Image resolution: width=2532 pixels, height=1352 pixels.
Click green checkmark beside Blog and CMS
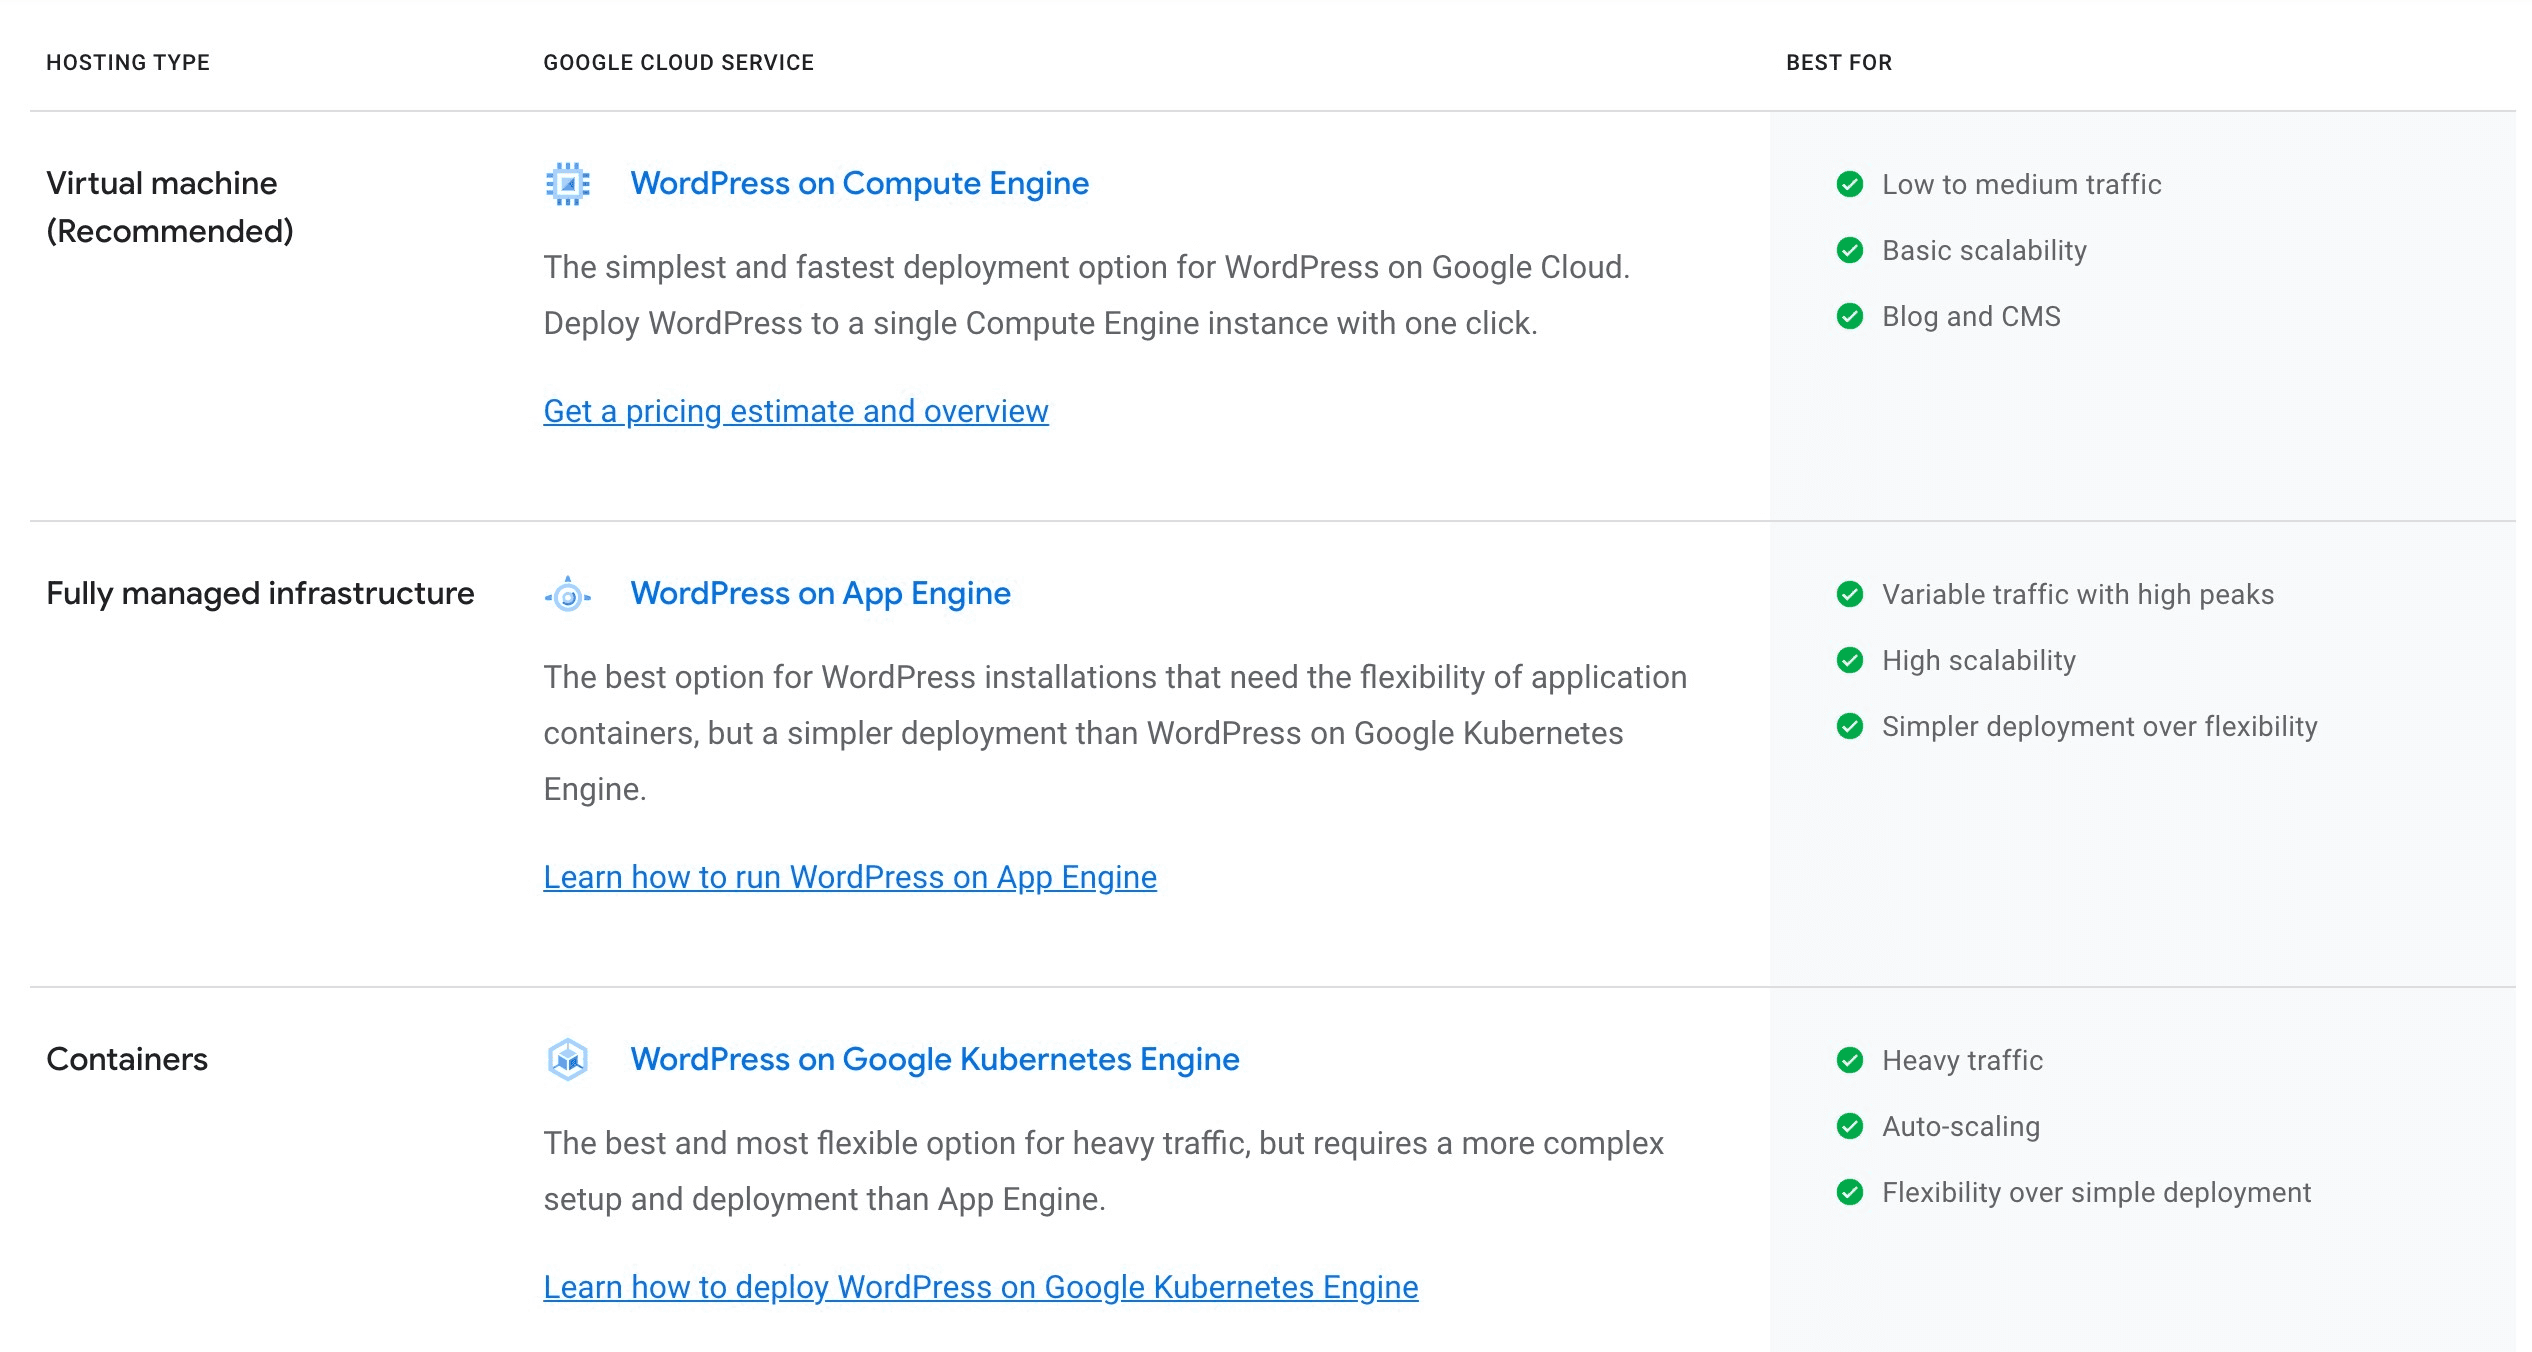coord(1850,316)
